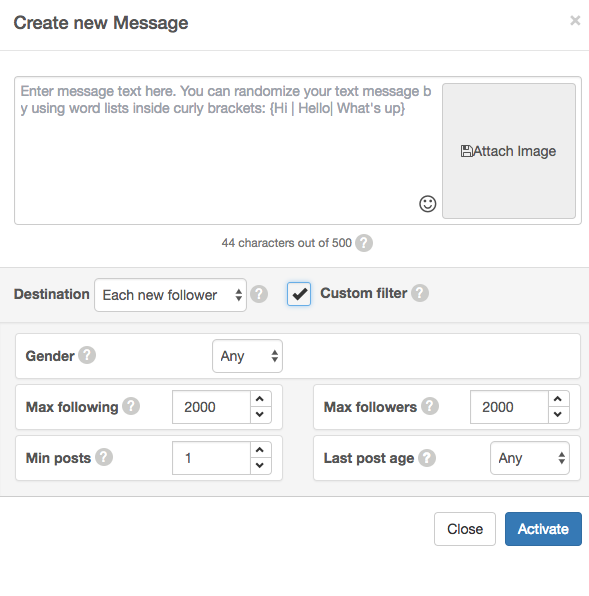Click the Gender help icon
The image size is (589, 596).
click(x=87, y=355)
